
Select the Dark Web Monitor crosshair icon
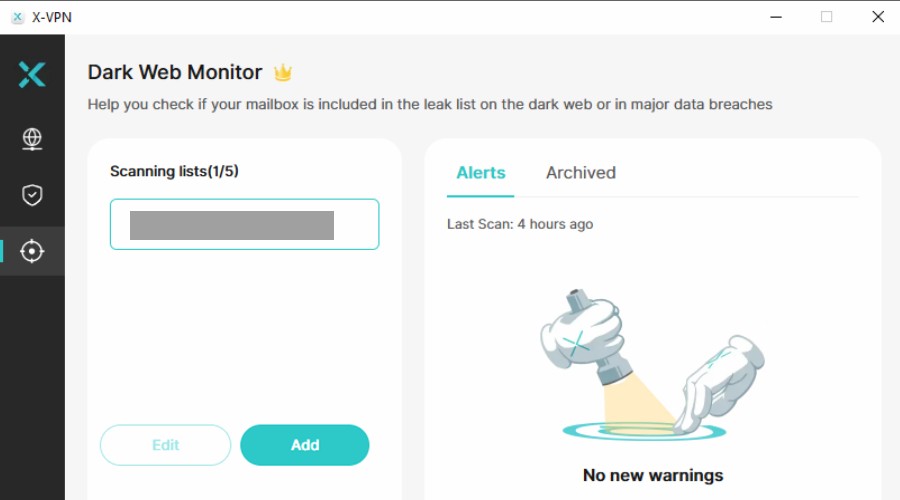pyautogui.click(x=32, y=251)
